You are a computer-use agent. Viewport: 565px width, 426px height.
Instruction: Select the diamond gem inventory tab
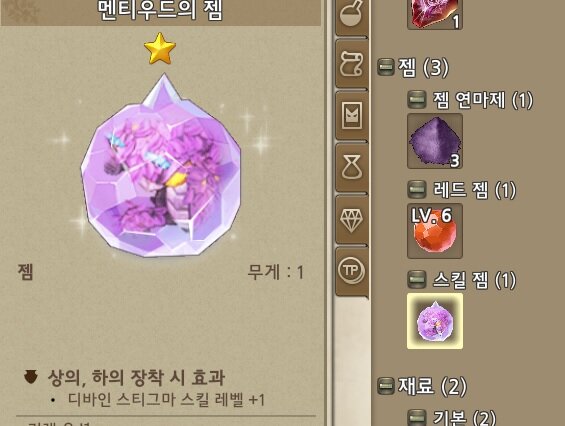click(352, 219)
